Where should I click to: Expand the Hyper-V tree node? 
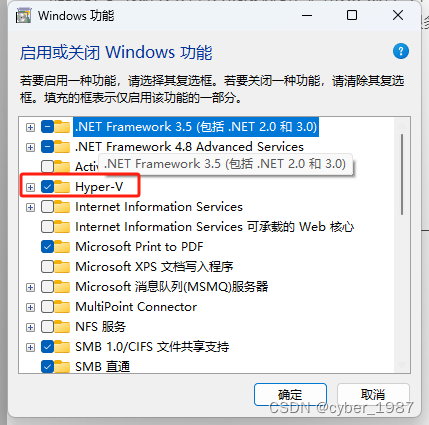tap(30, 187)
